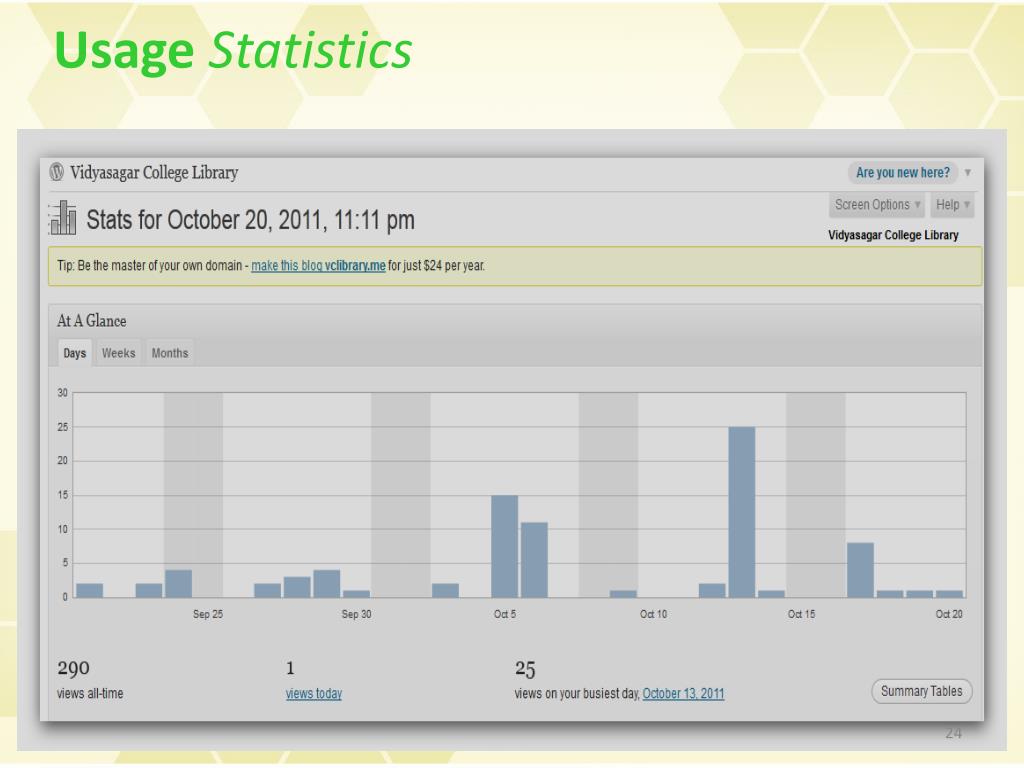Click the "Oct 15" axis label
This screenshot has width=1024, height=768.
click(801, 614)
